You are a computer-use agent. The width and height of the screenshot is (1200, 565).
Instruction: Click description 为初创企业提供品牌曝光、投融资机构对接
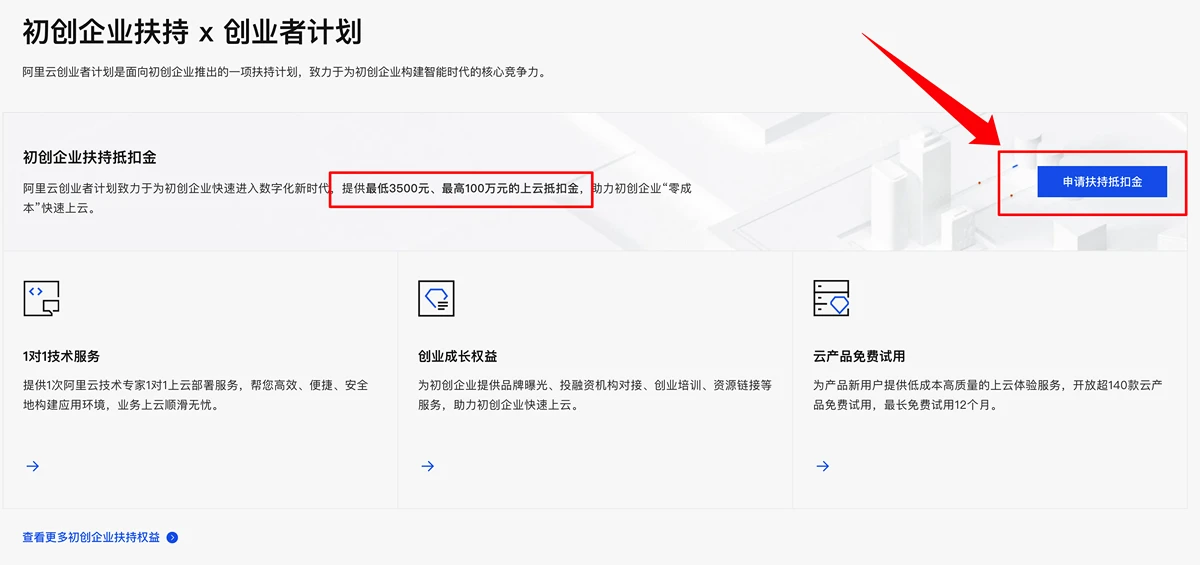pos(594,395)
